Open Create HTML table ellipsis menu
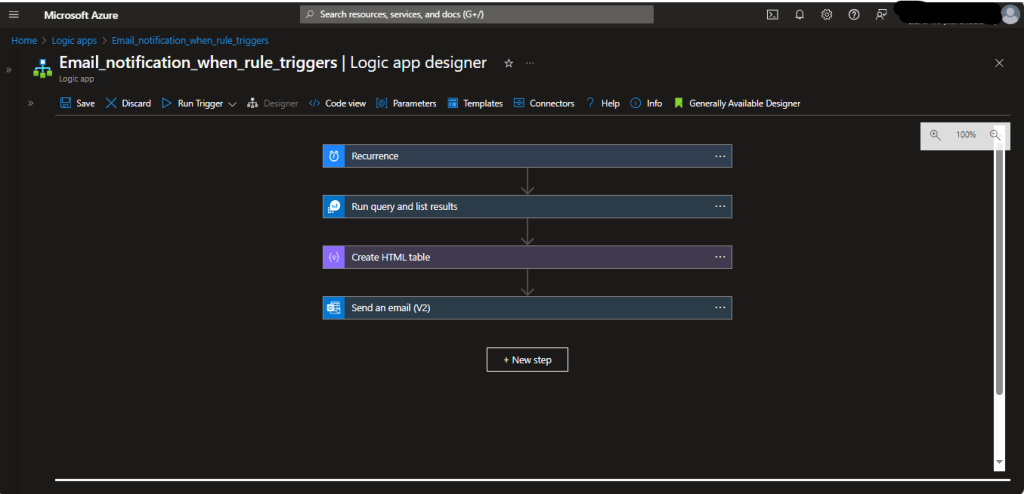 720,257
